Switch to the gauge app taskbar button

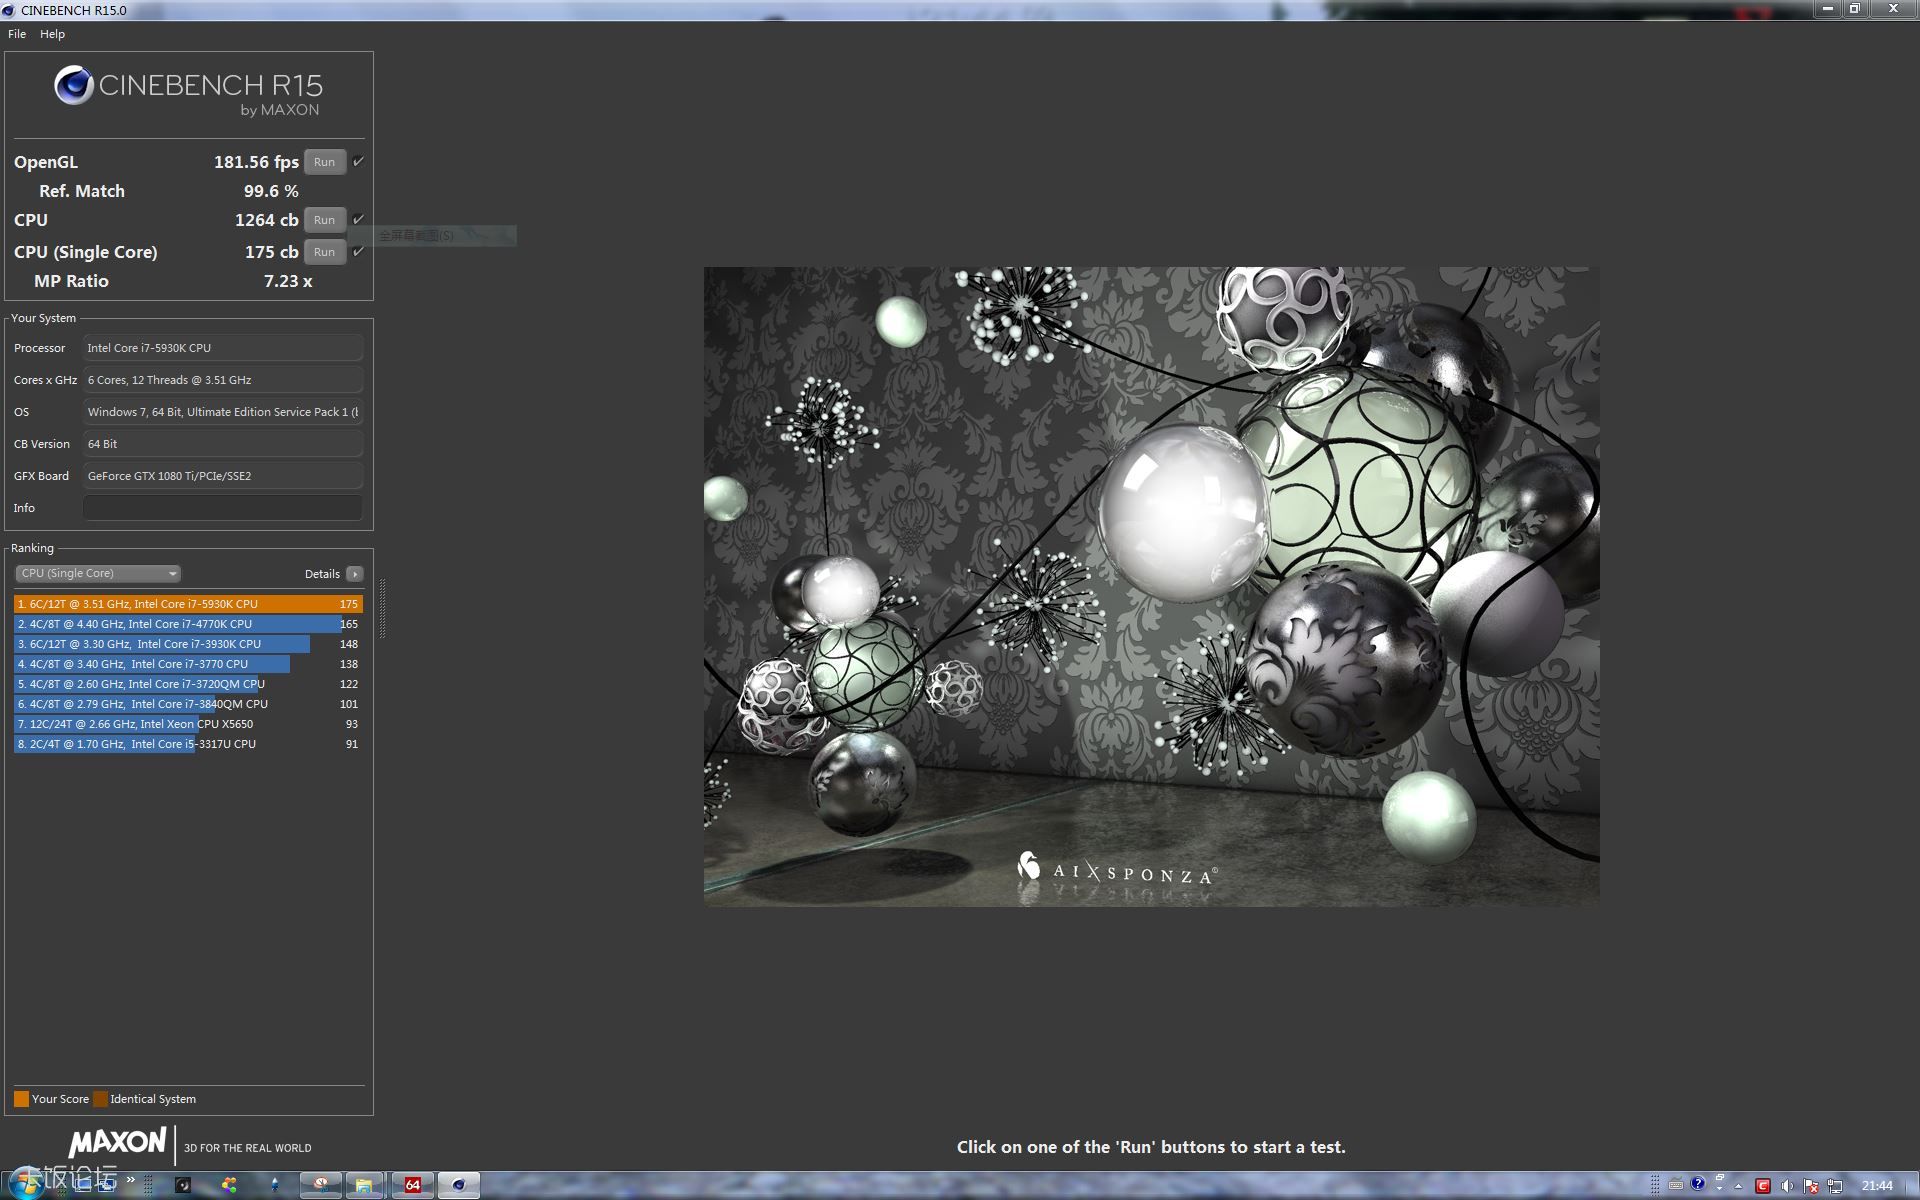321,1185
